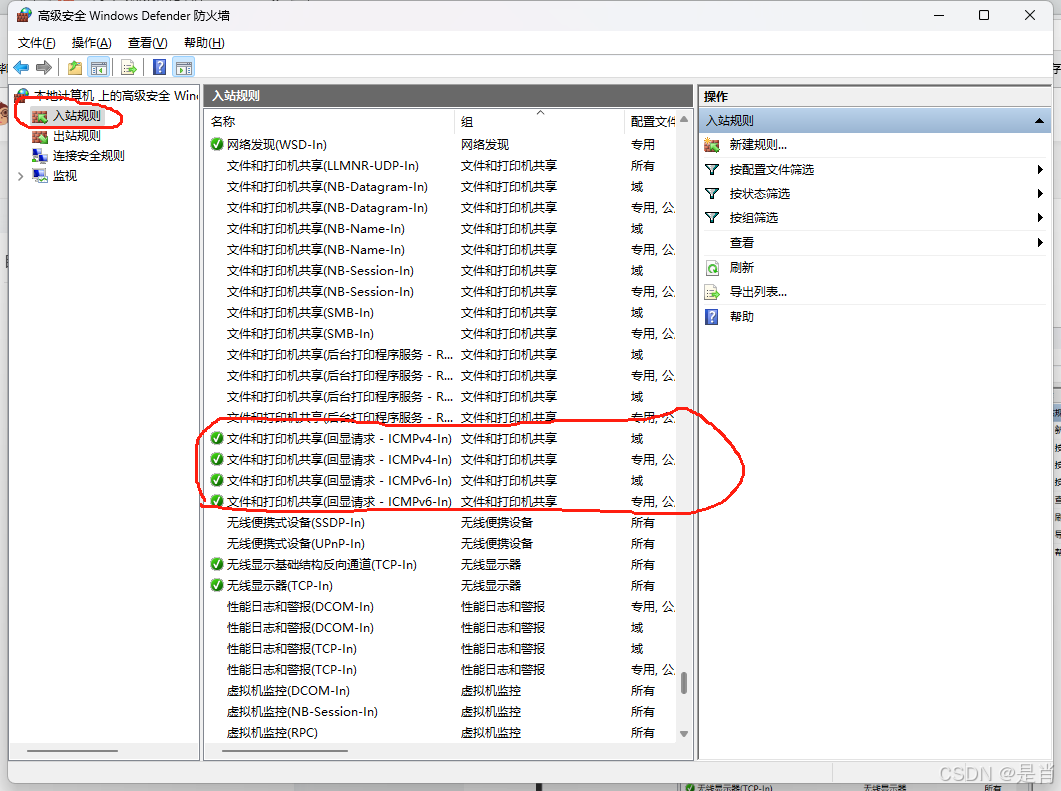Screen dimensions: 1061x791
Task: Open 查看 submenu arrow in actions
Action: click(1040, 243)
